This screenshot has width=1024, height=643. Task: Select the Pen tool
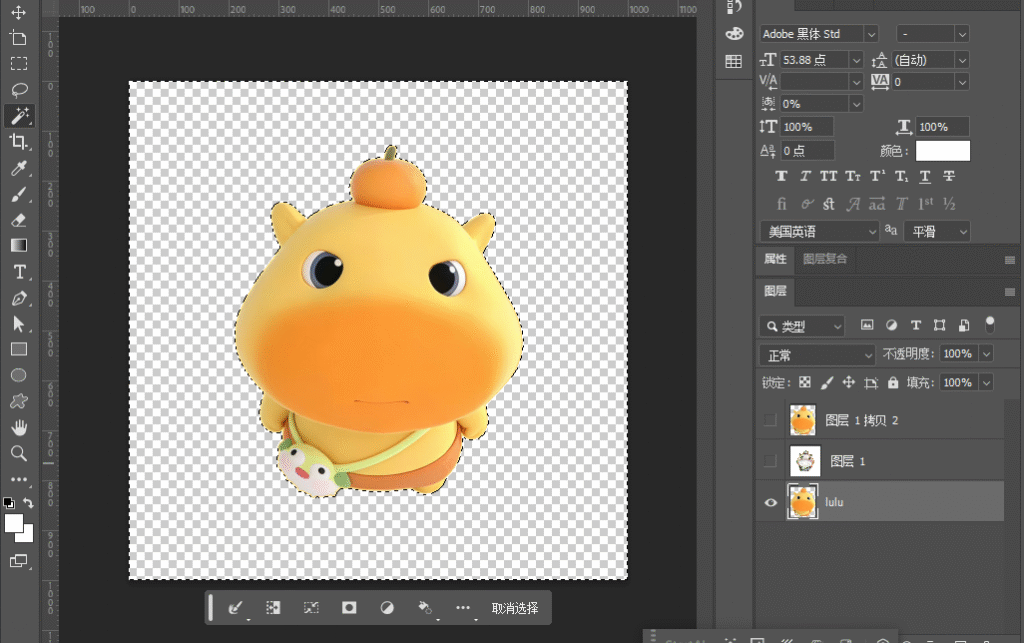pyautogui.click(x=18, y=298)
